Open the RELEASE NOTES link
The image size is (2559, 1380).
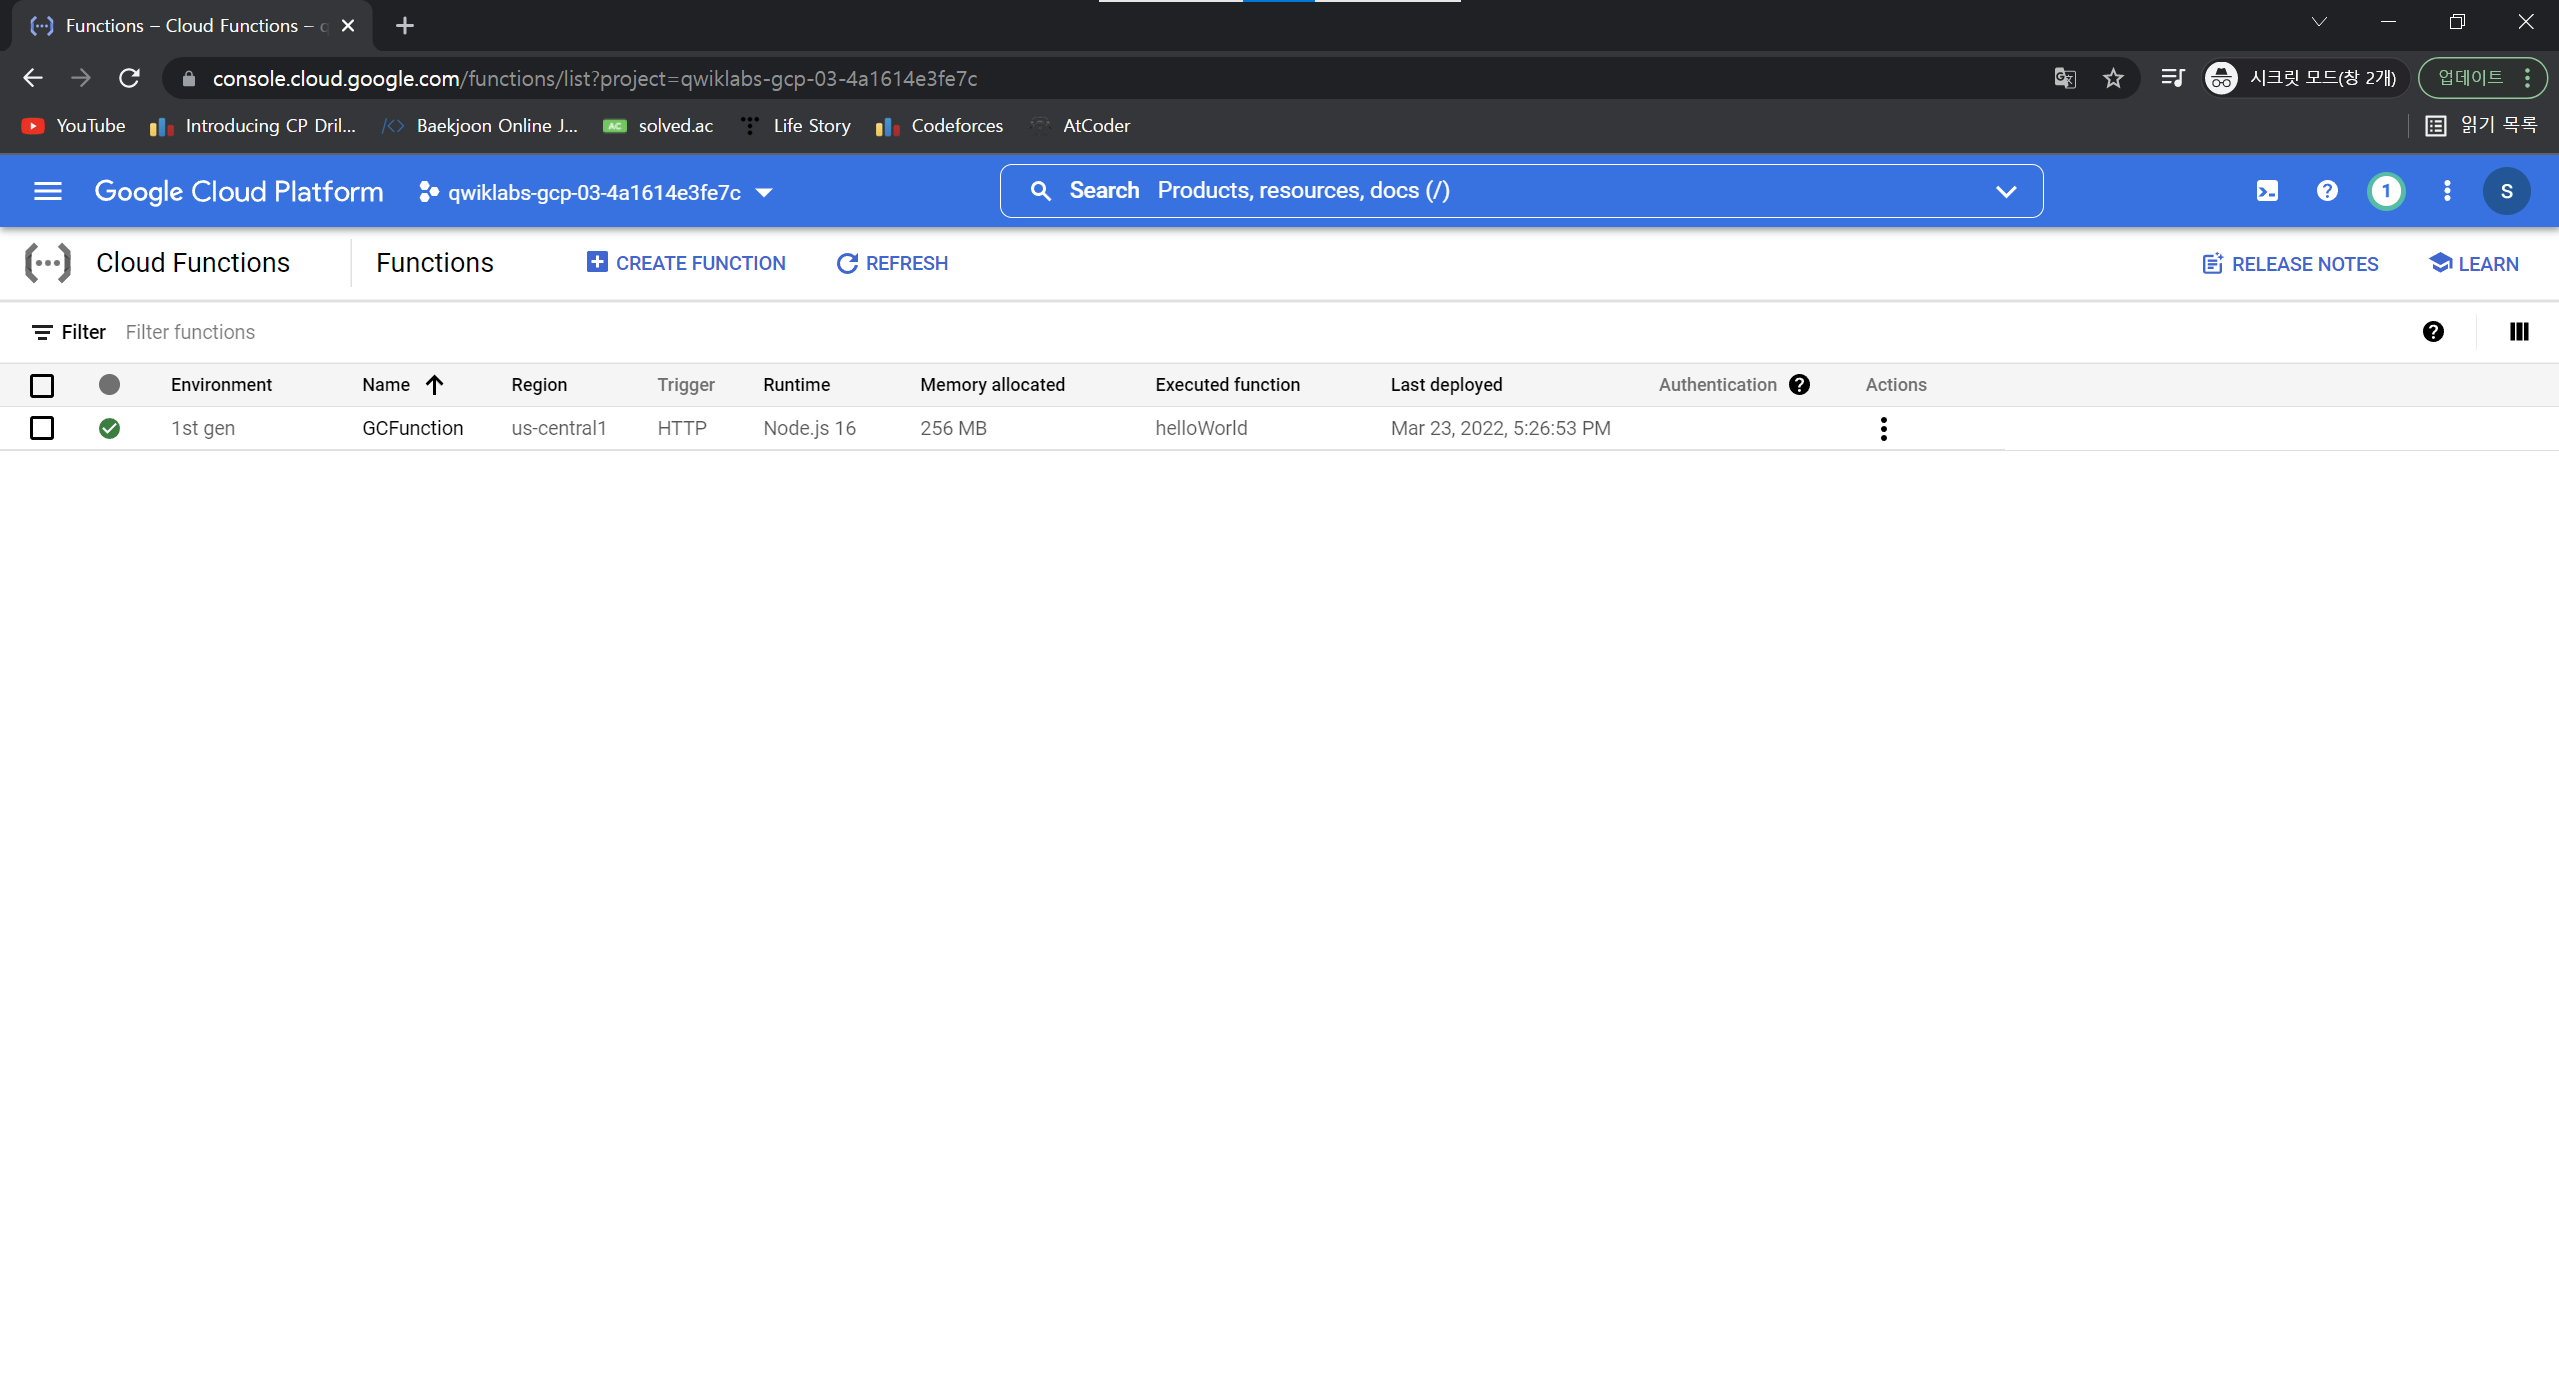click(x=2290, y=264)
